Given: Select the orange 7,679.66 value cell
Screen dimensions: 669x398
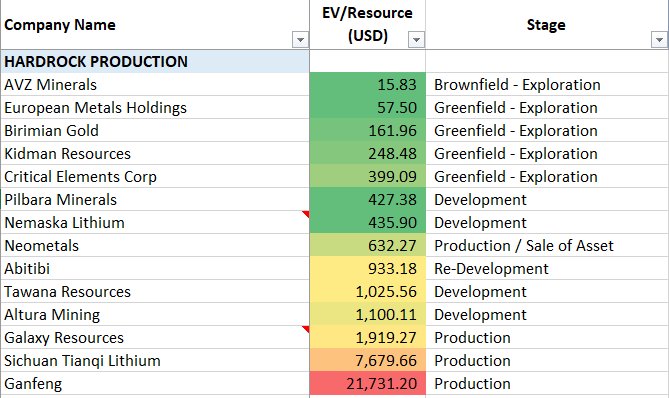Looking at the screenshot, I should [x=367, y=360].
